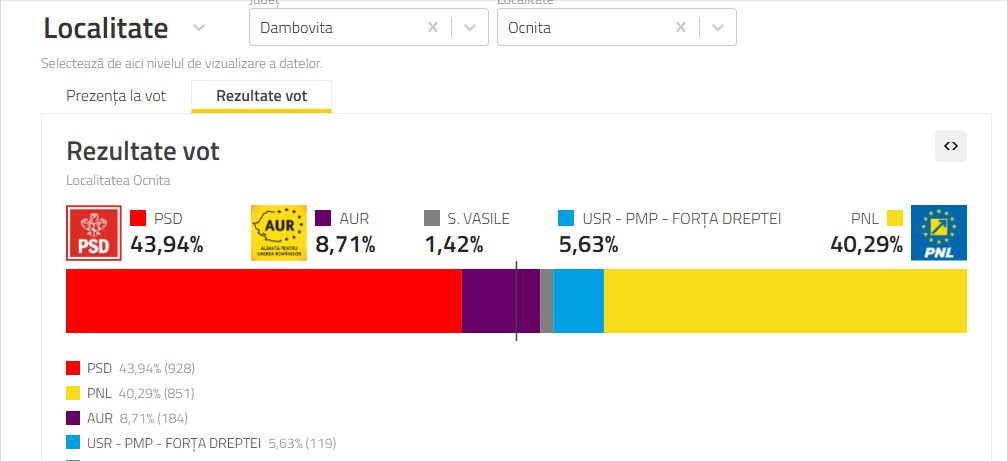
Task: Select the Rezultate vot tab
Action: tap(261, 96)
